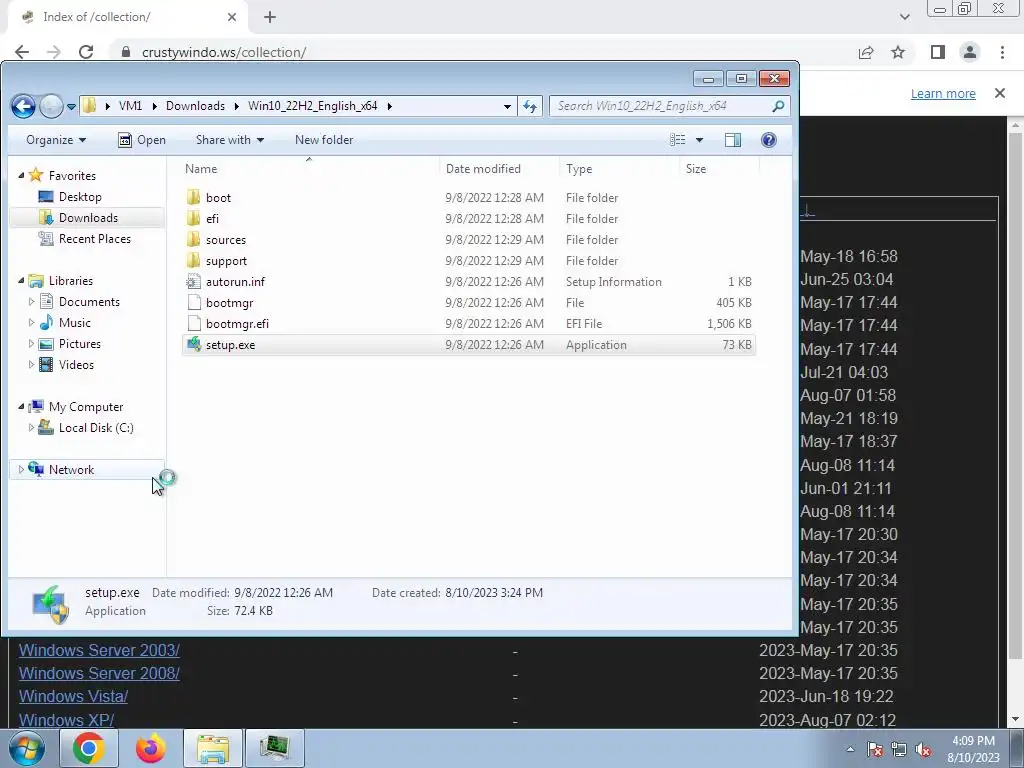The image size is (1024, 768).
Task: Click the Chrome address bar URL
Action: [x=224, y=52]
